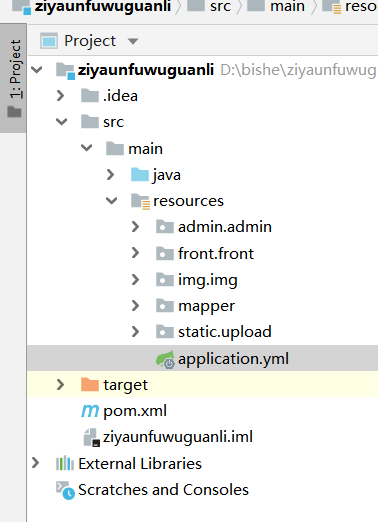Image resolution: width=378 pixels, height=522 pixels.
Task: Click the orange target folder icon
Action: (x=90, y=384)
